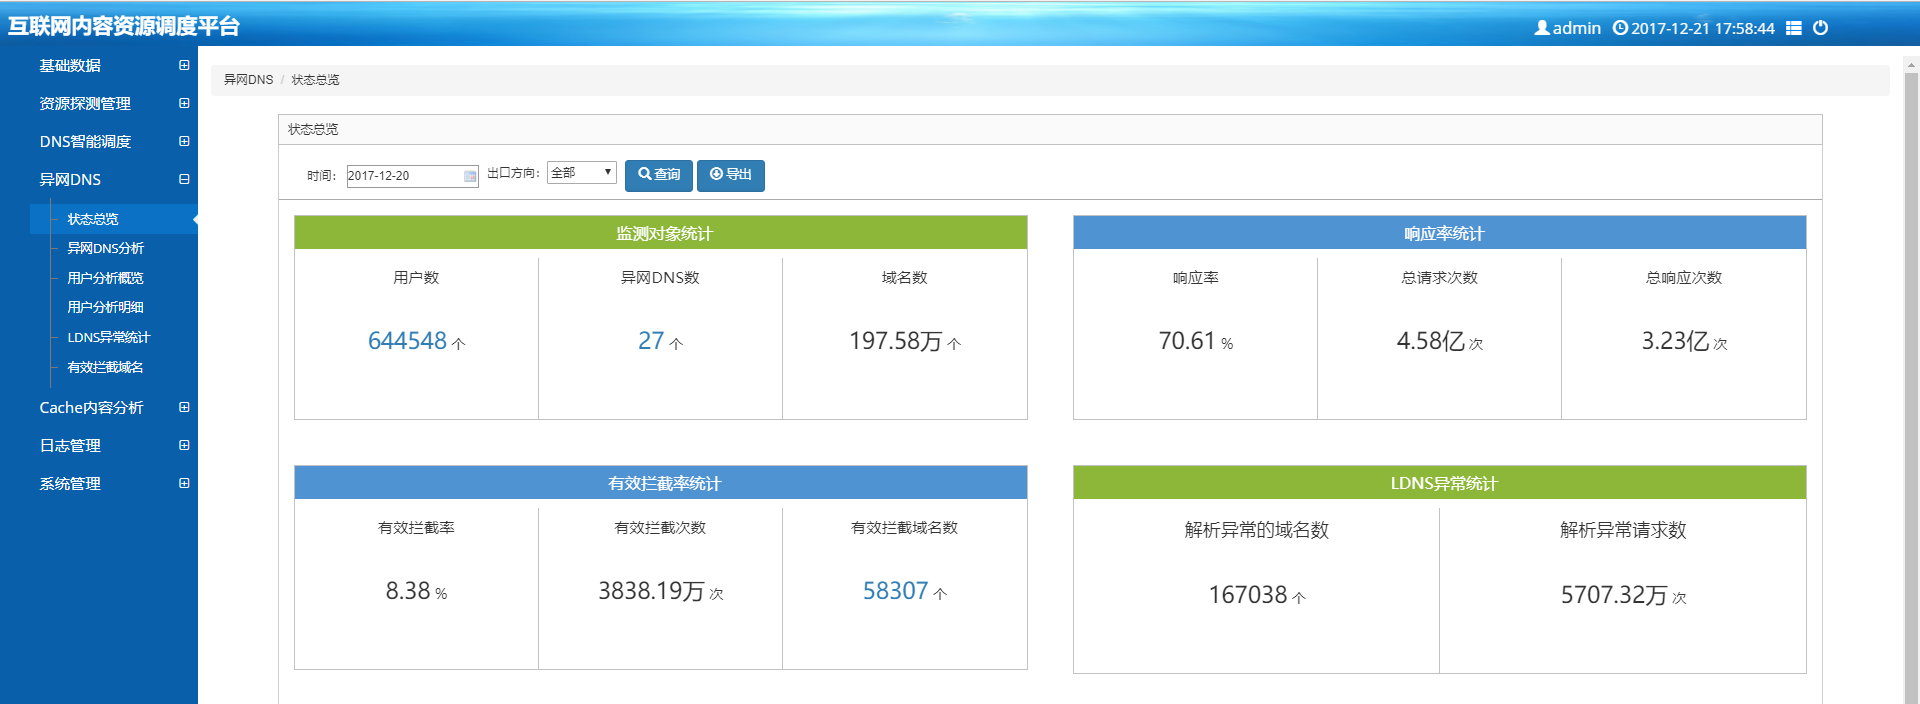Click the admin user icon

[x=1542, y=28]
